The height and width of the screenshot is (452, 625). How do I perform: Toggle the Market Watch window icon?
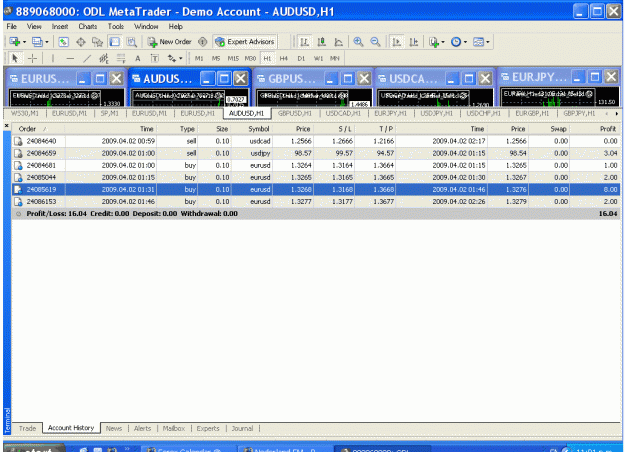[x=64, y=42]
